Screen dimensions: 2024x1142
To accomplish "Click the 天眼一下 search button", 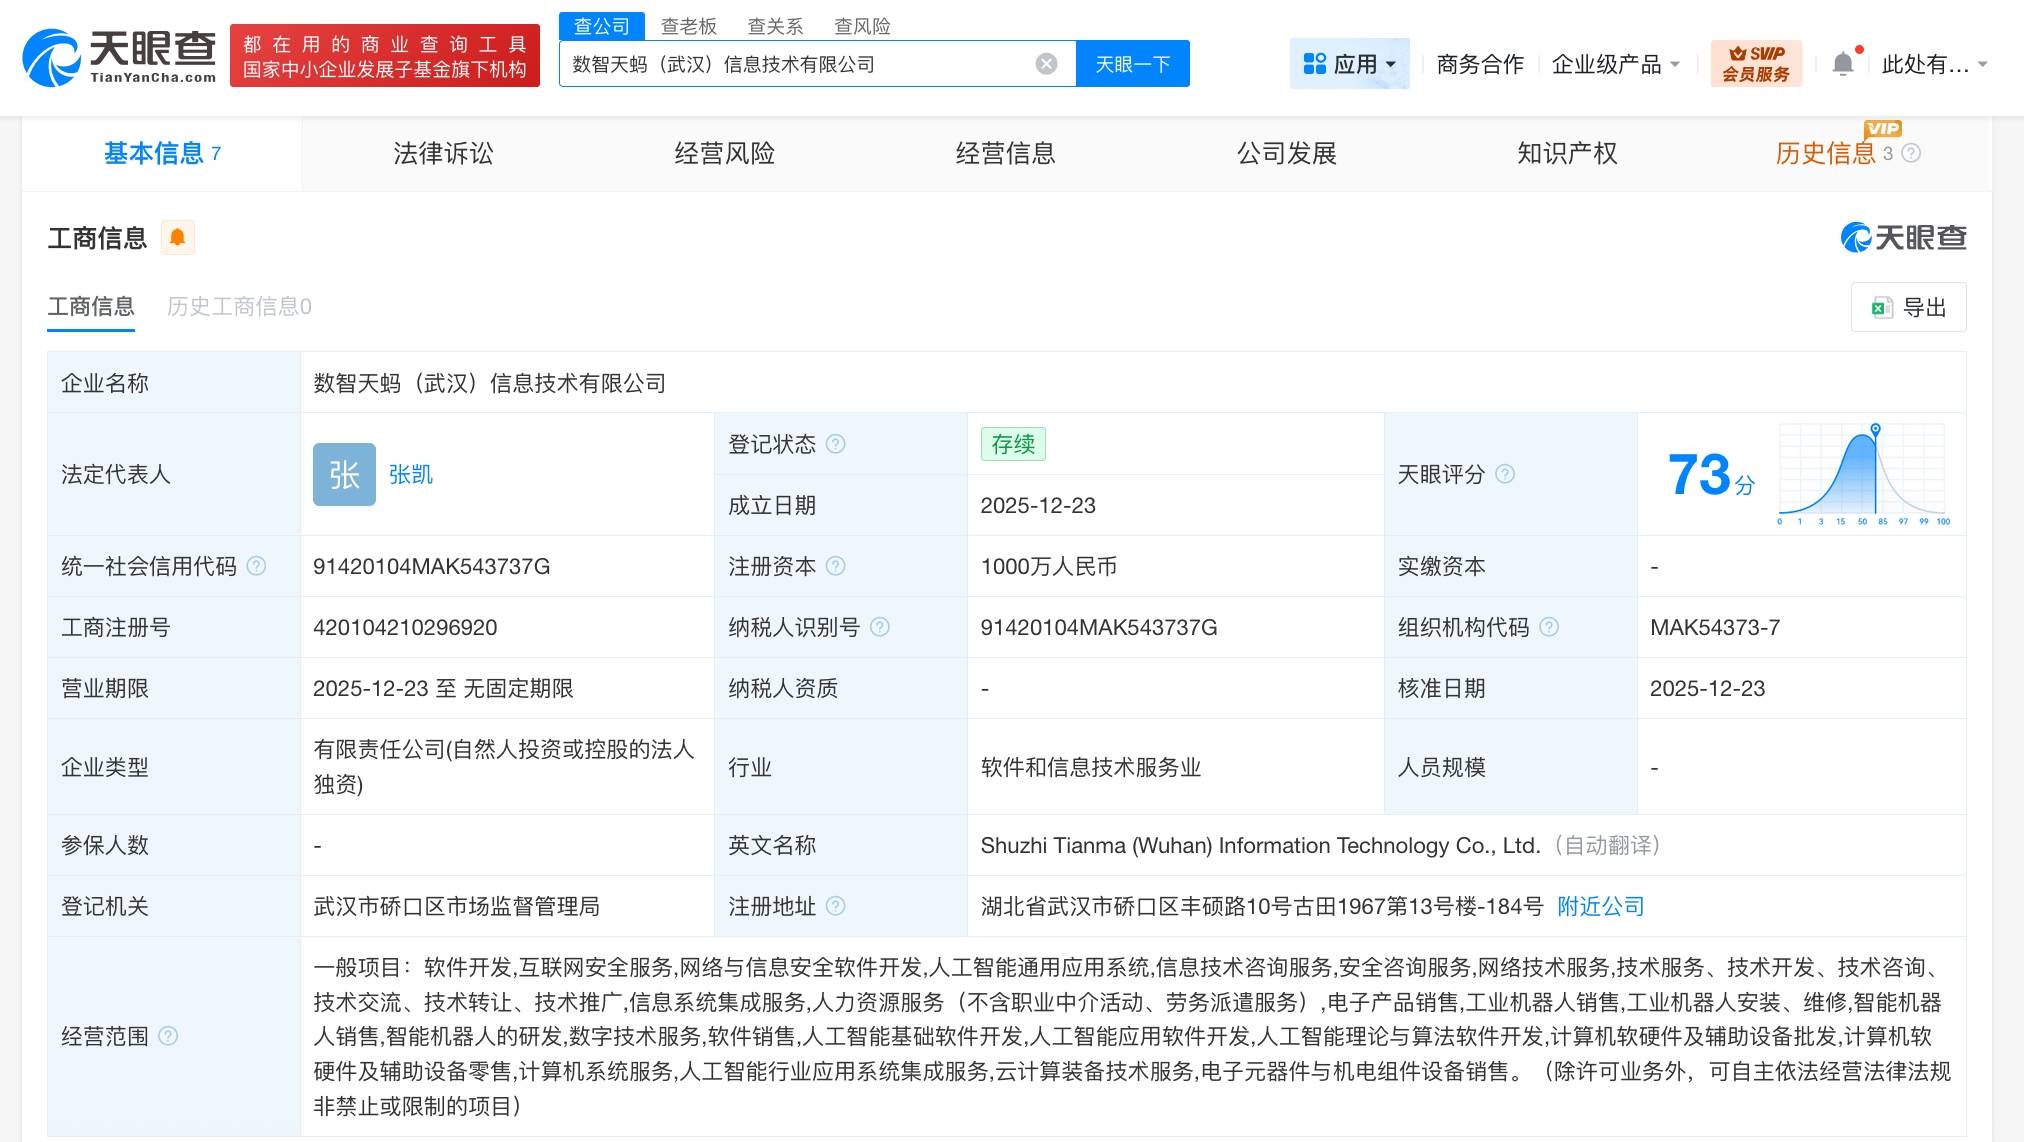I will 1132,64.
